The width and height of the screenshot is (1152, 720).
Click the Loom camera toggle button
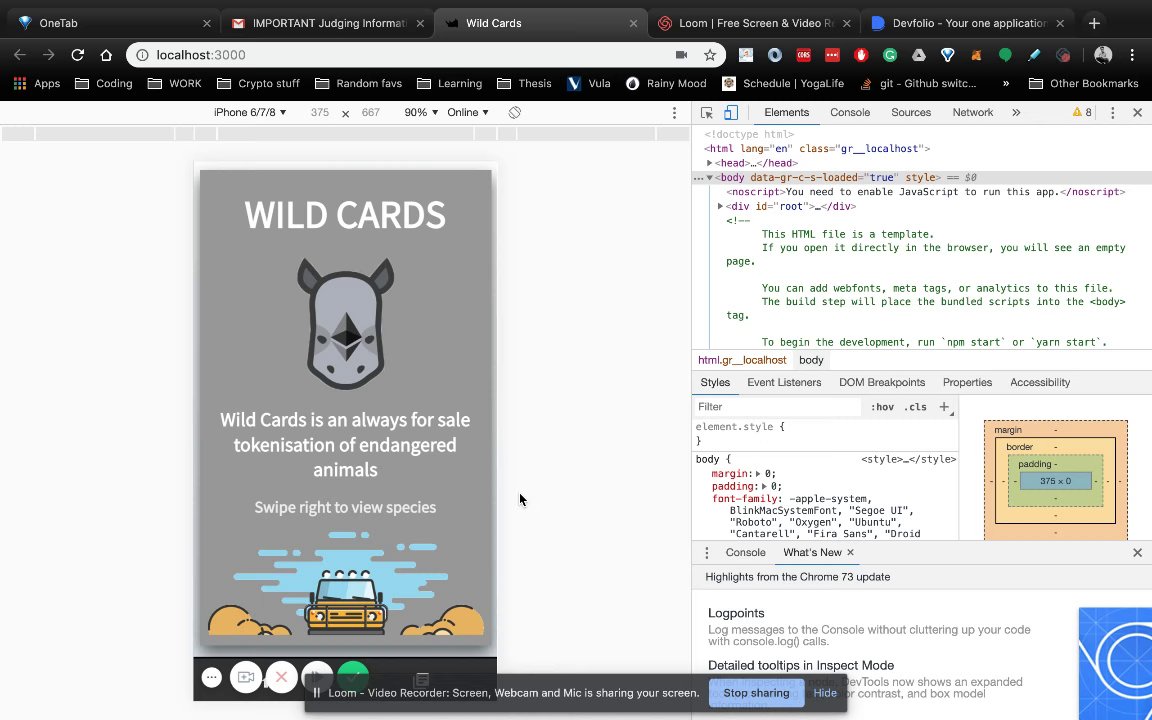[245, 677]
